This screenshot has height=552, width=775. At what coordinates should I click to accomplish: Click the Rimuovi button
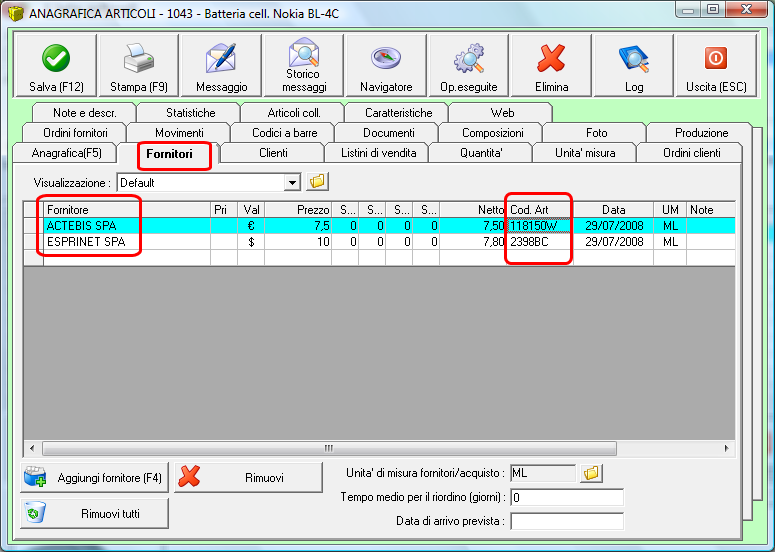click(x=248, y=477)
